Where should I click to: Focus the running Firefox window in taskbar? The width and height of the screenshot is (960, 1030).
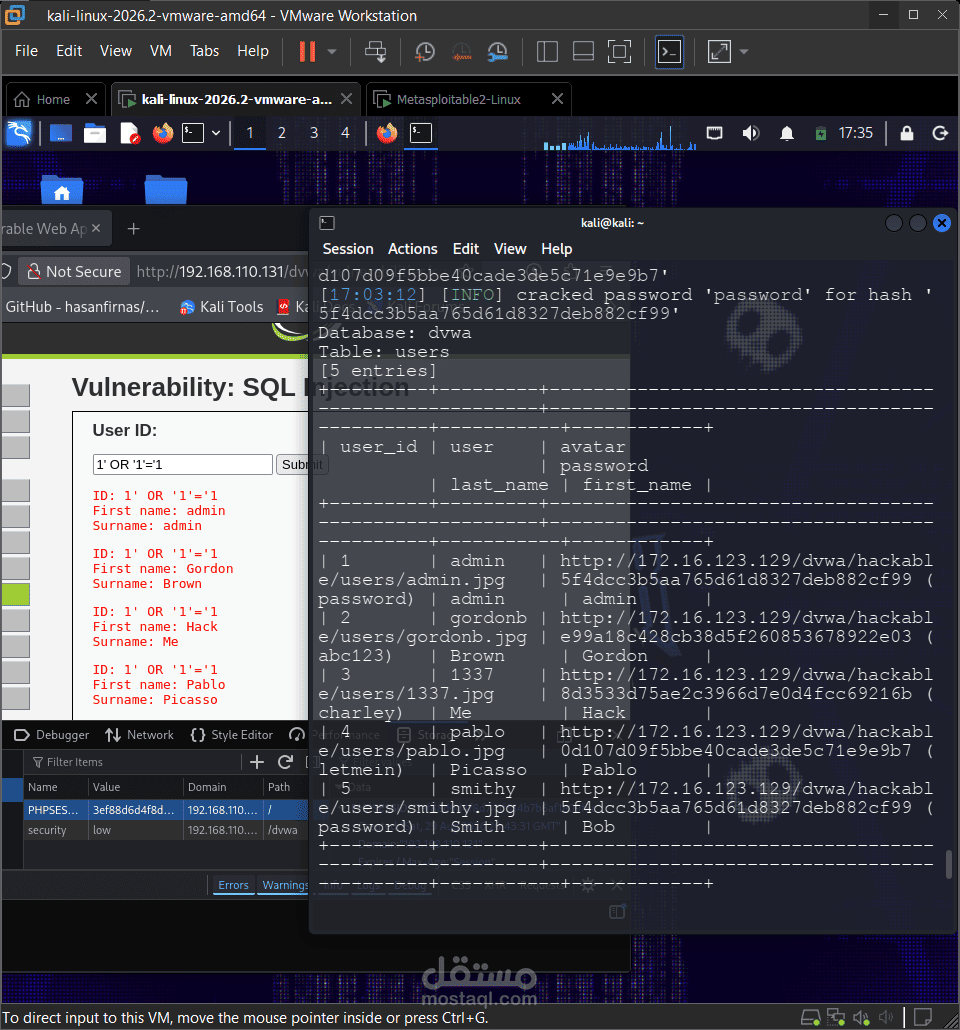click(x=387, y=133)
